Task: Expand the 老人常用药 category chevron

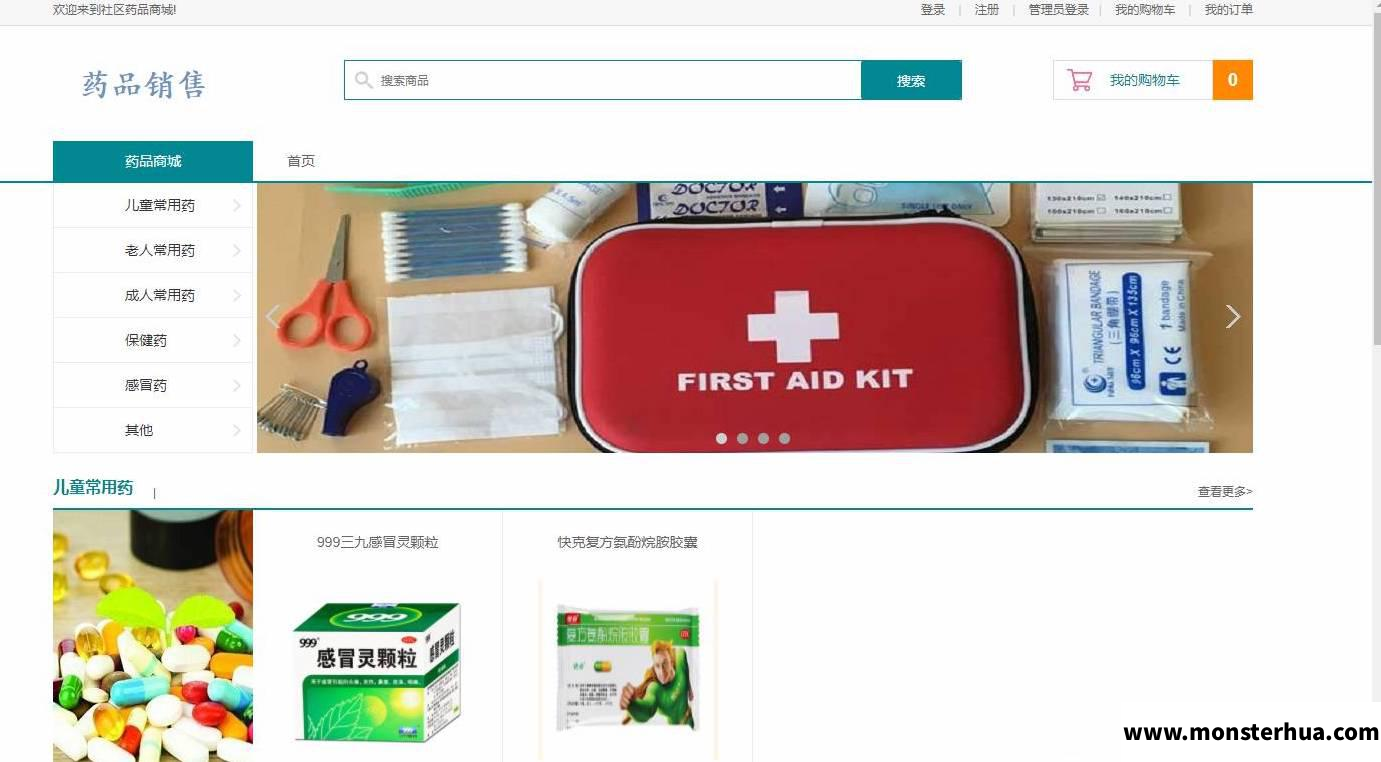Action: pos(237,251)
